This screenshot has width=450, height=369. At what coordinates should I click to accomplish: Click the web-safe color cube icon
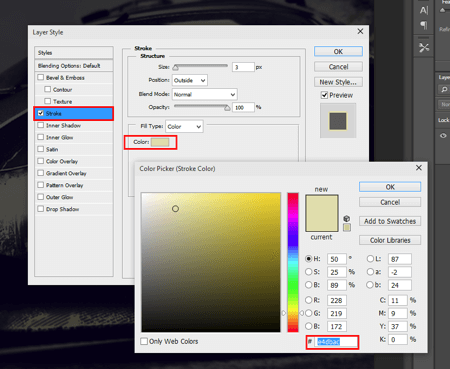point(347,218)
